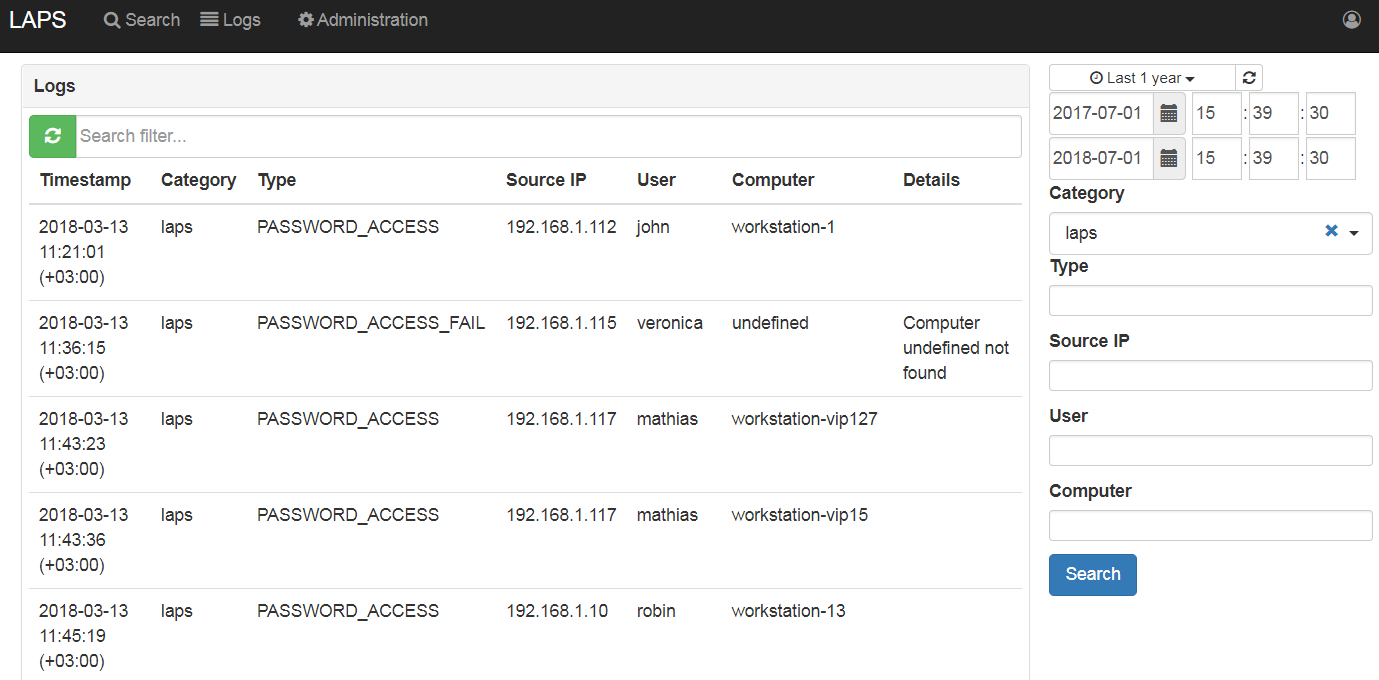
Task: Click the user account icon
Action: (1352, 19)
